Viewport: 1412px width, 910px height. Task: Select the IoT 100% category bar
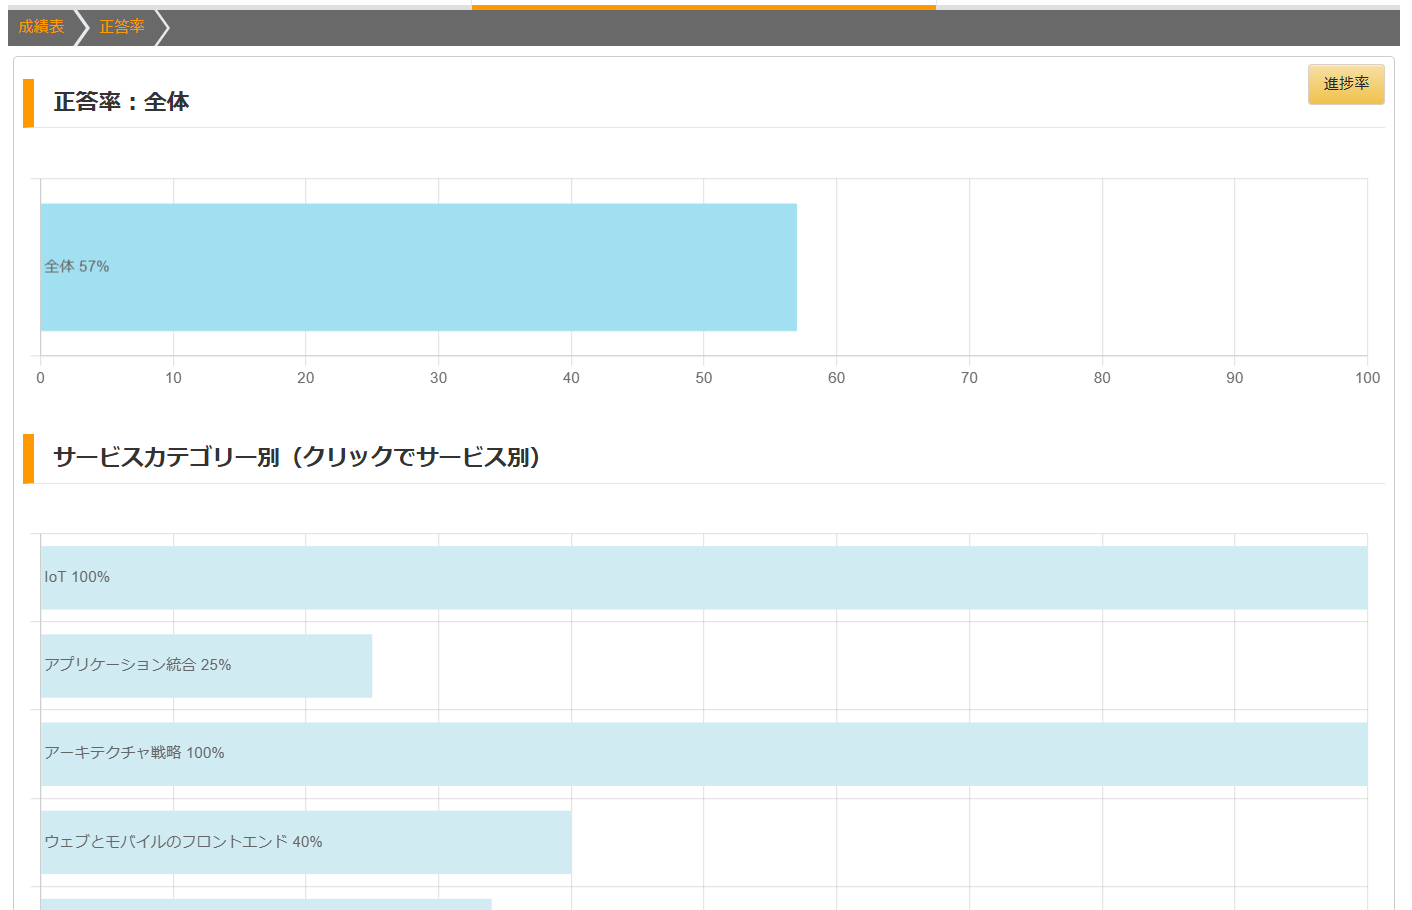[704, 578]
